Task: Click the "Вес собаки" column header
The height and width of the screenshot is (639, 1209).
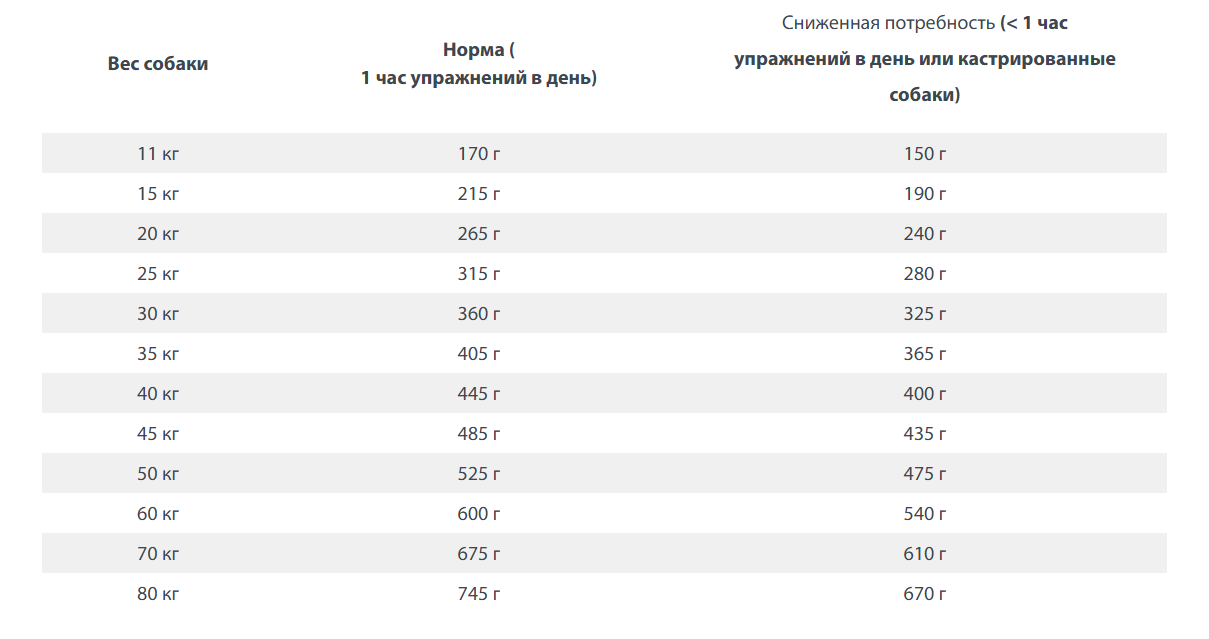Action: [158, 64]
